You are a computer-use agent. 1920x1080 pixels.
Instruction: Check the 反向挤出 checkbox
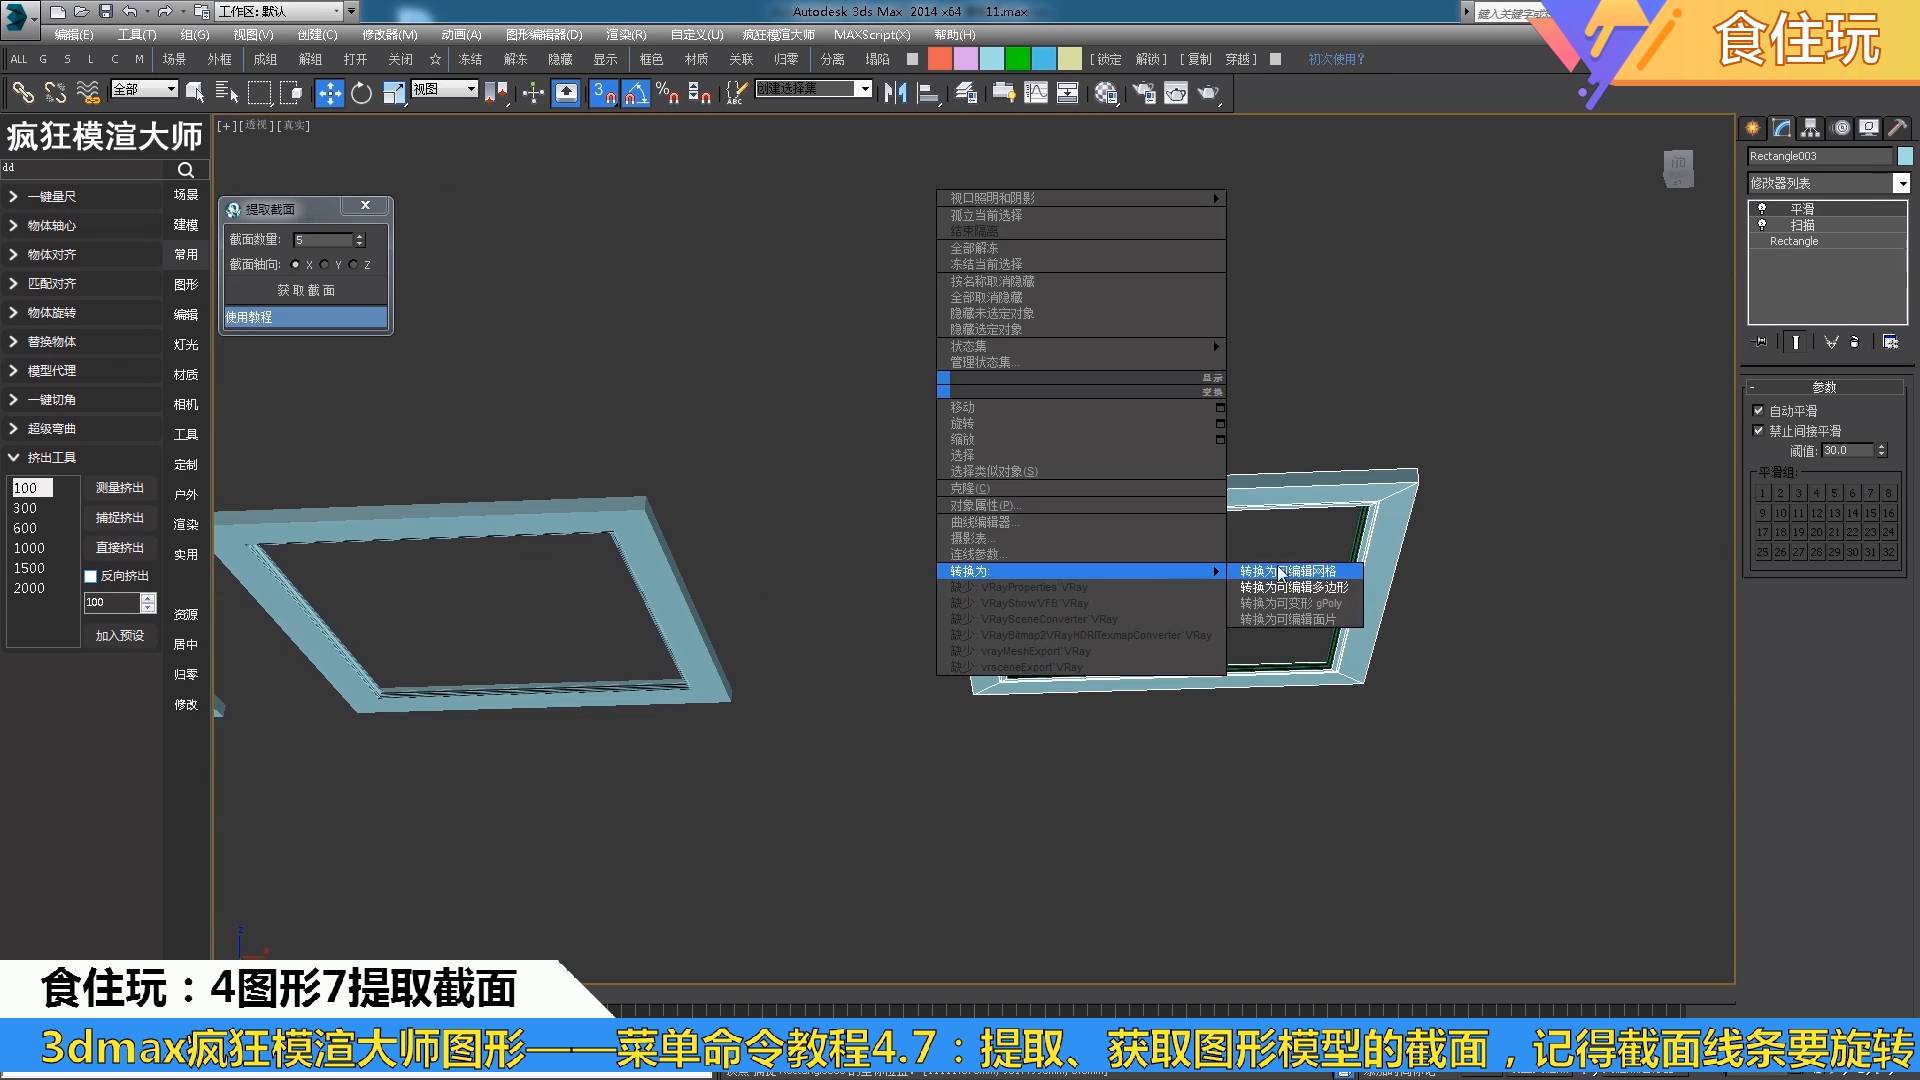pos(90,576)
